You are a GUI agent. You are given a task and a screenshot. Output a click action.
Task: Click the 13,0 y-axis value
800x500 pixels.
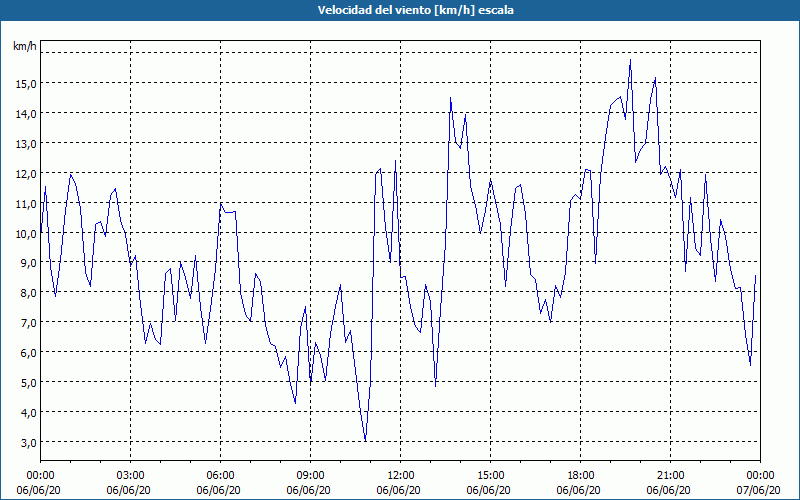(x=26, y=143)
